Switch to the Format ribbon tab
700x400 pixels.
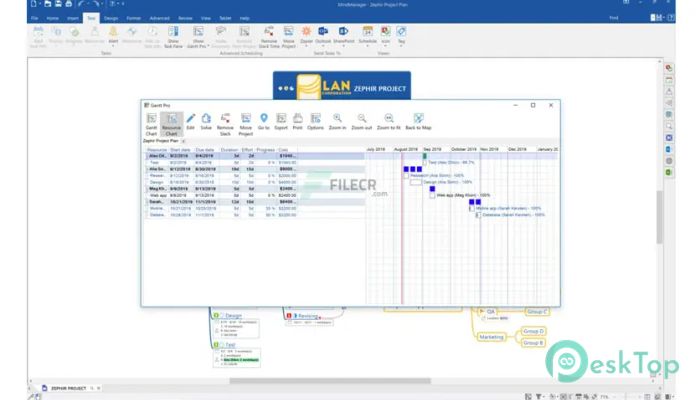coord(133,18)
